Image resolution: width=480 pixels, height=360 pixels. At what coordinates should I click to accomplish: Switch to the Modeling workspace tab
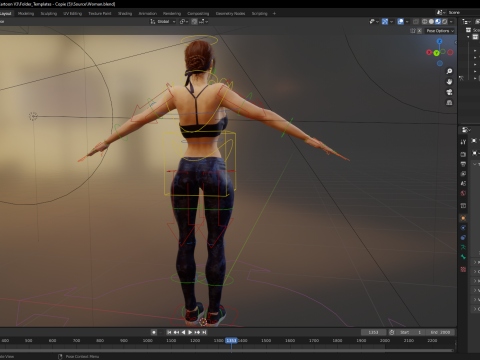click(26, 14)
